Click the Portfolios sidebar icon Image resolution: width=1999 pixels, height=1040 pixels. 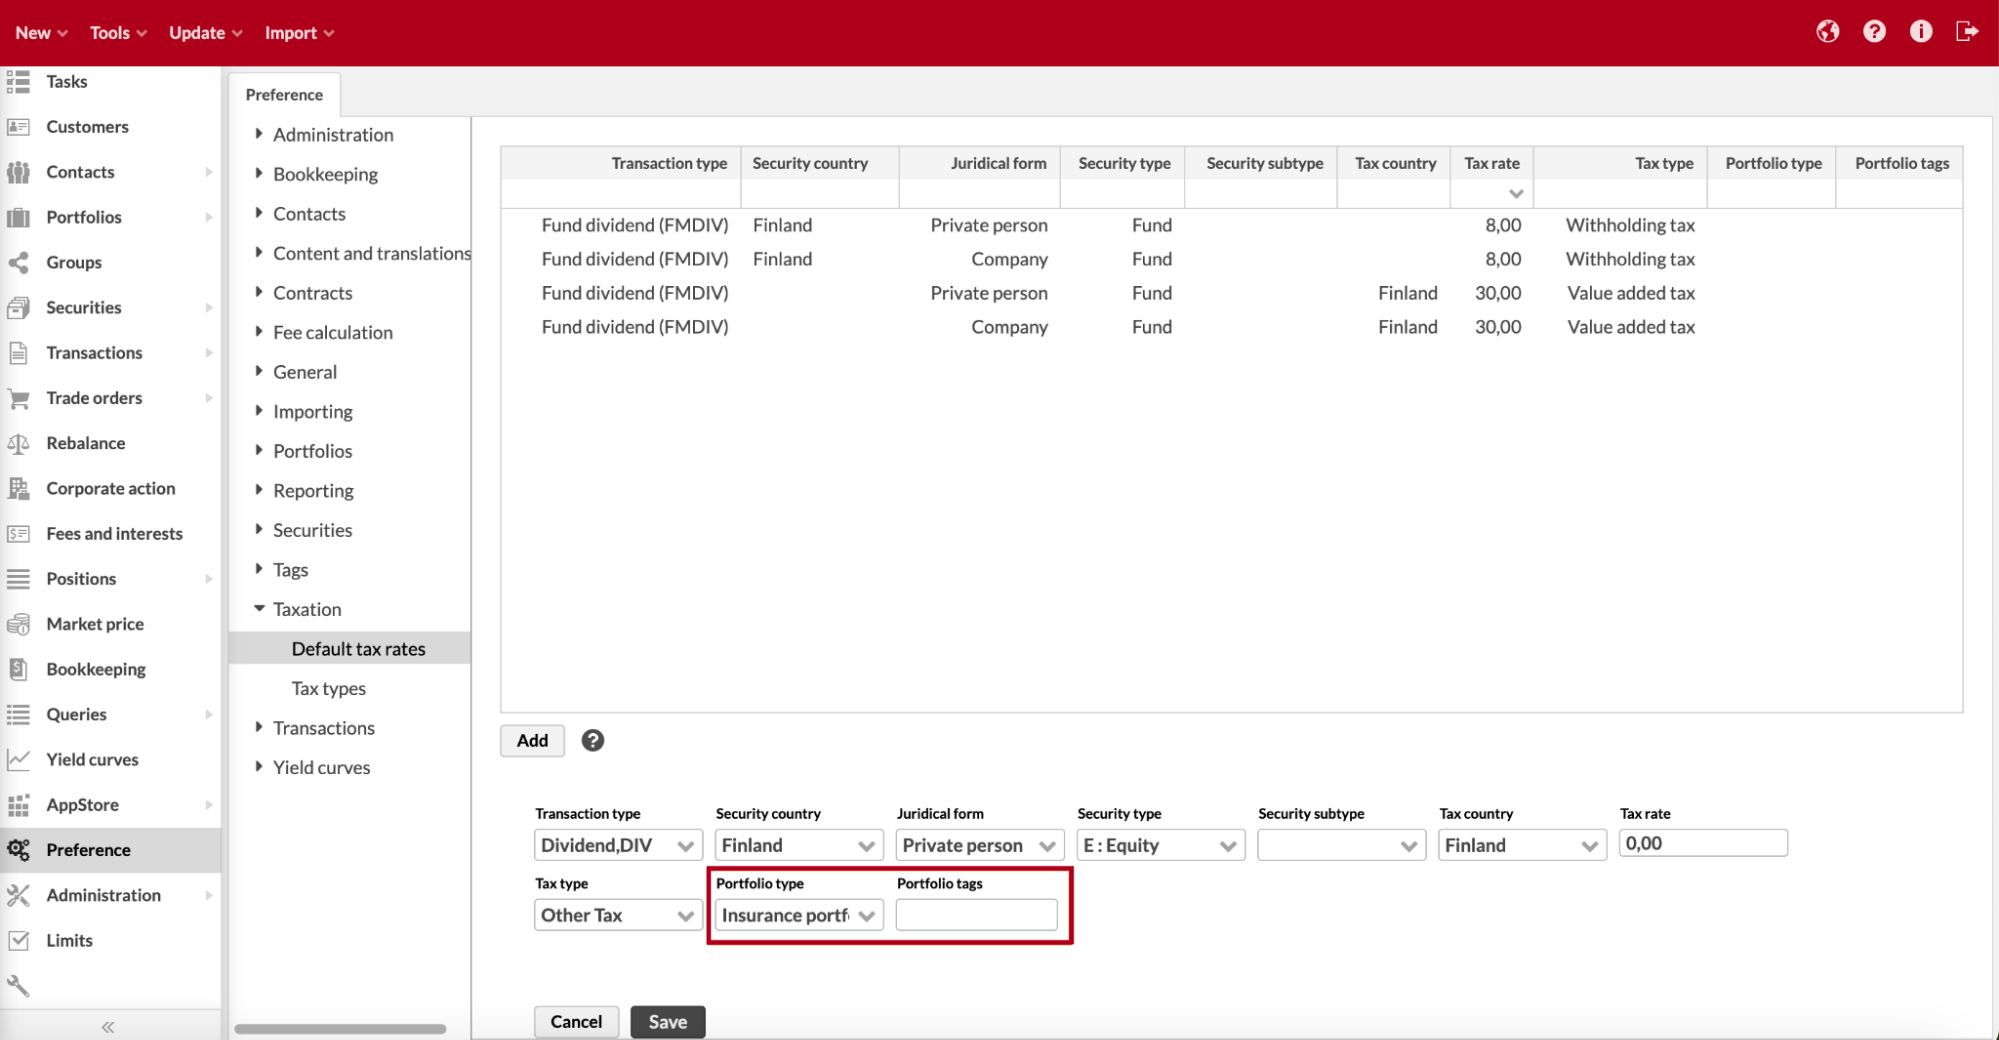(x=18, y=217)
